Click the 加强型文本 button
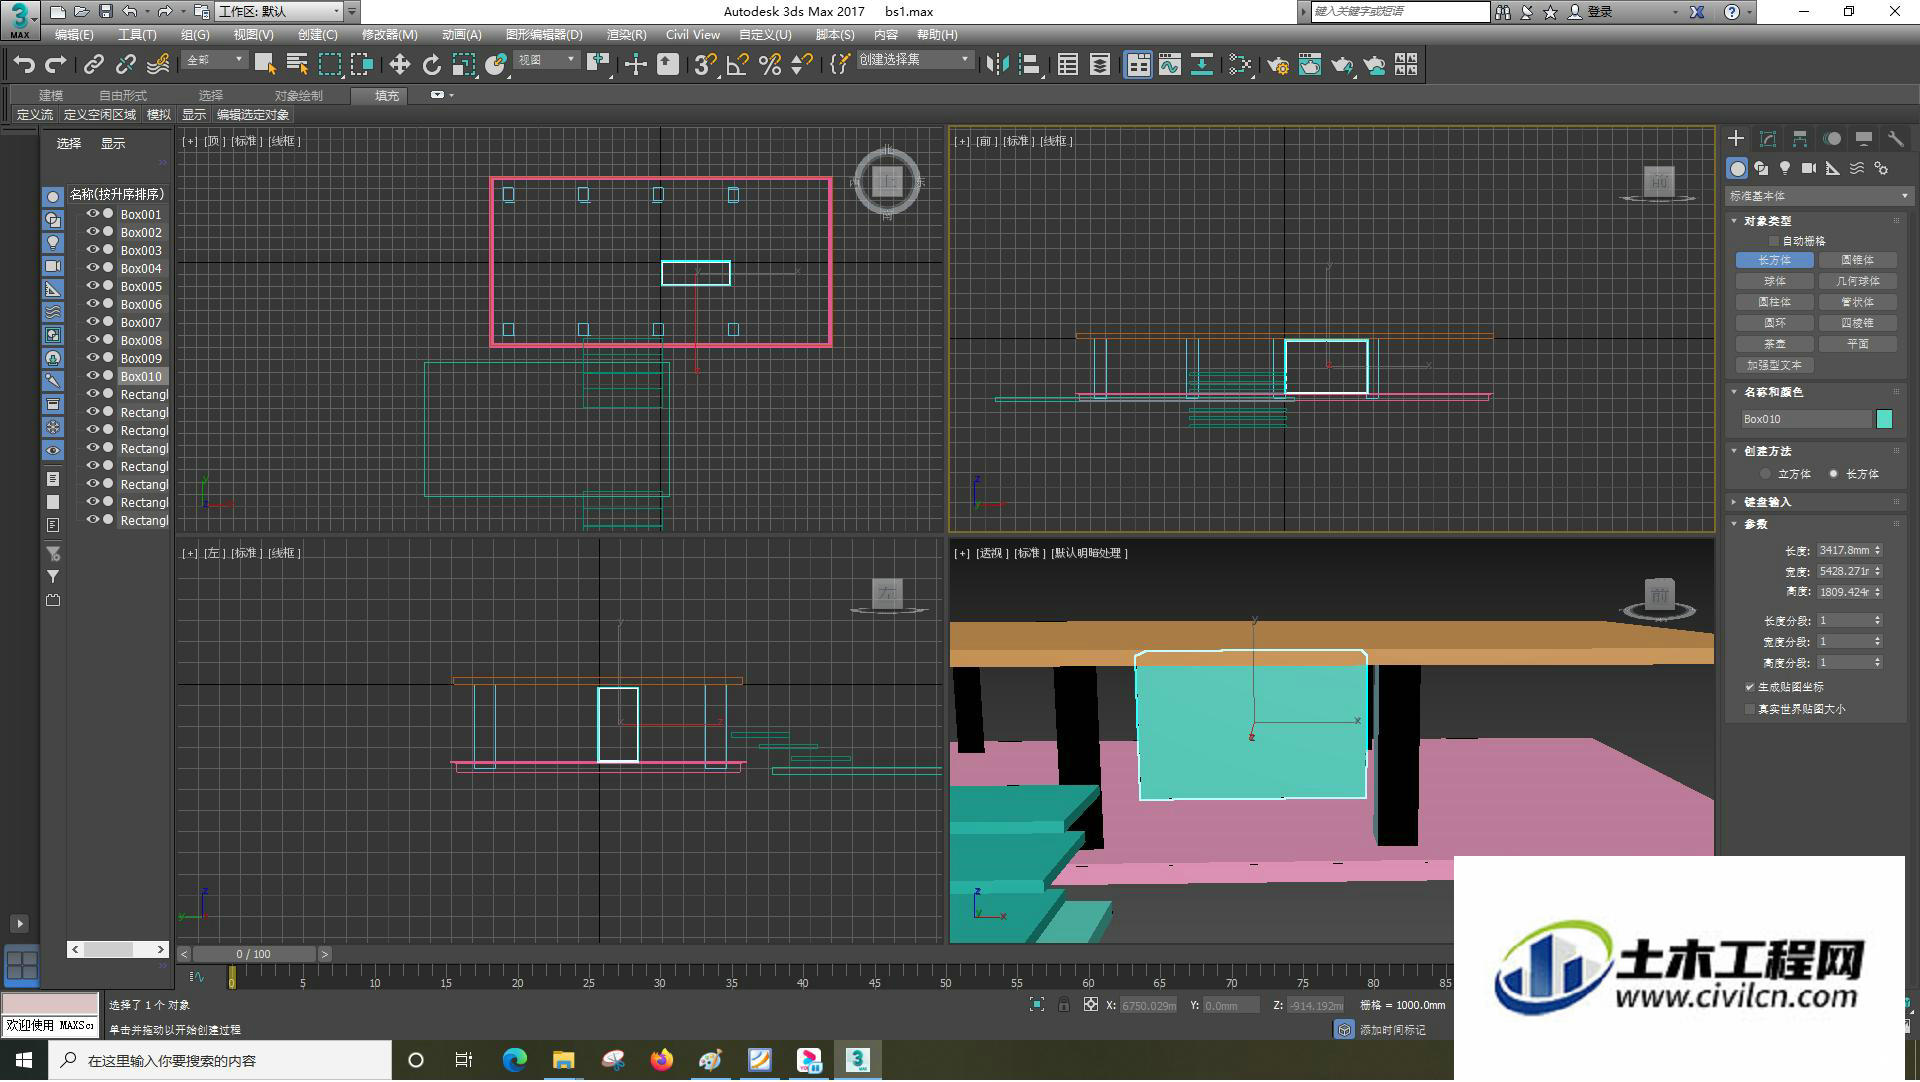Viewport: 1920px width, 1082px height. pyautogui.click(x=1774, y=365)
